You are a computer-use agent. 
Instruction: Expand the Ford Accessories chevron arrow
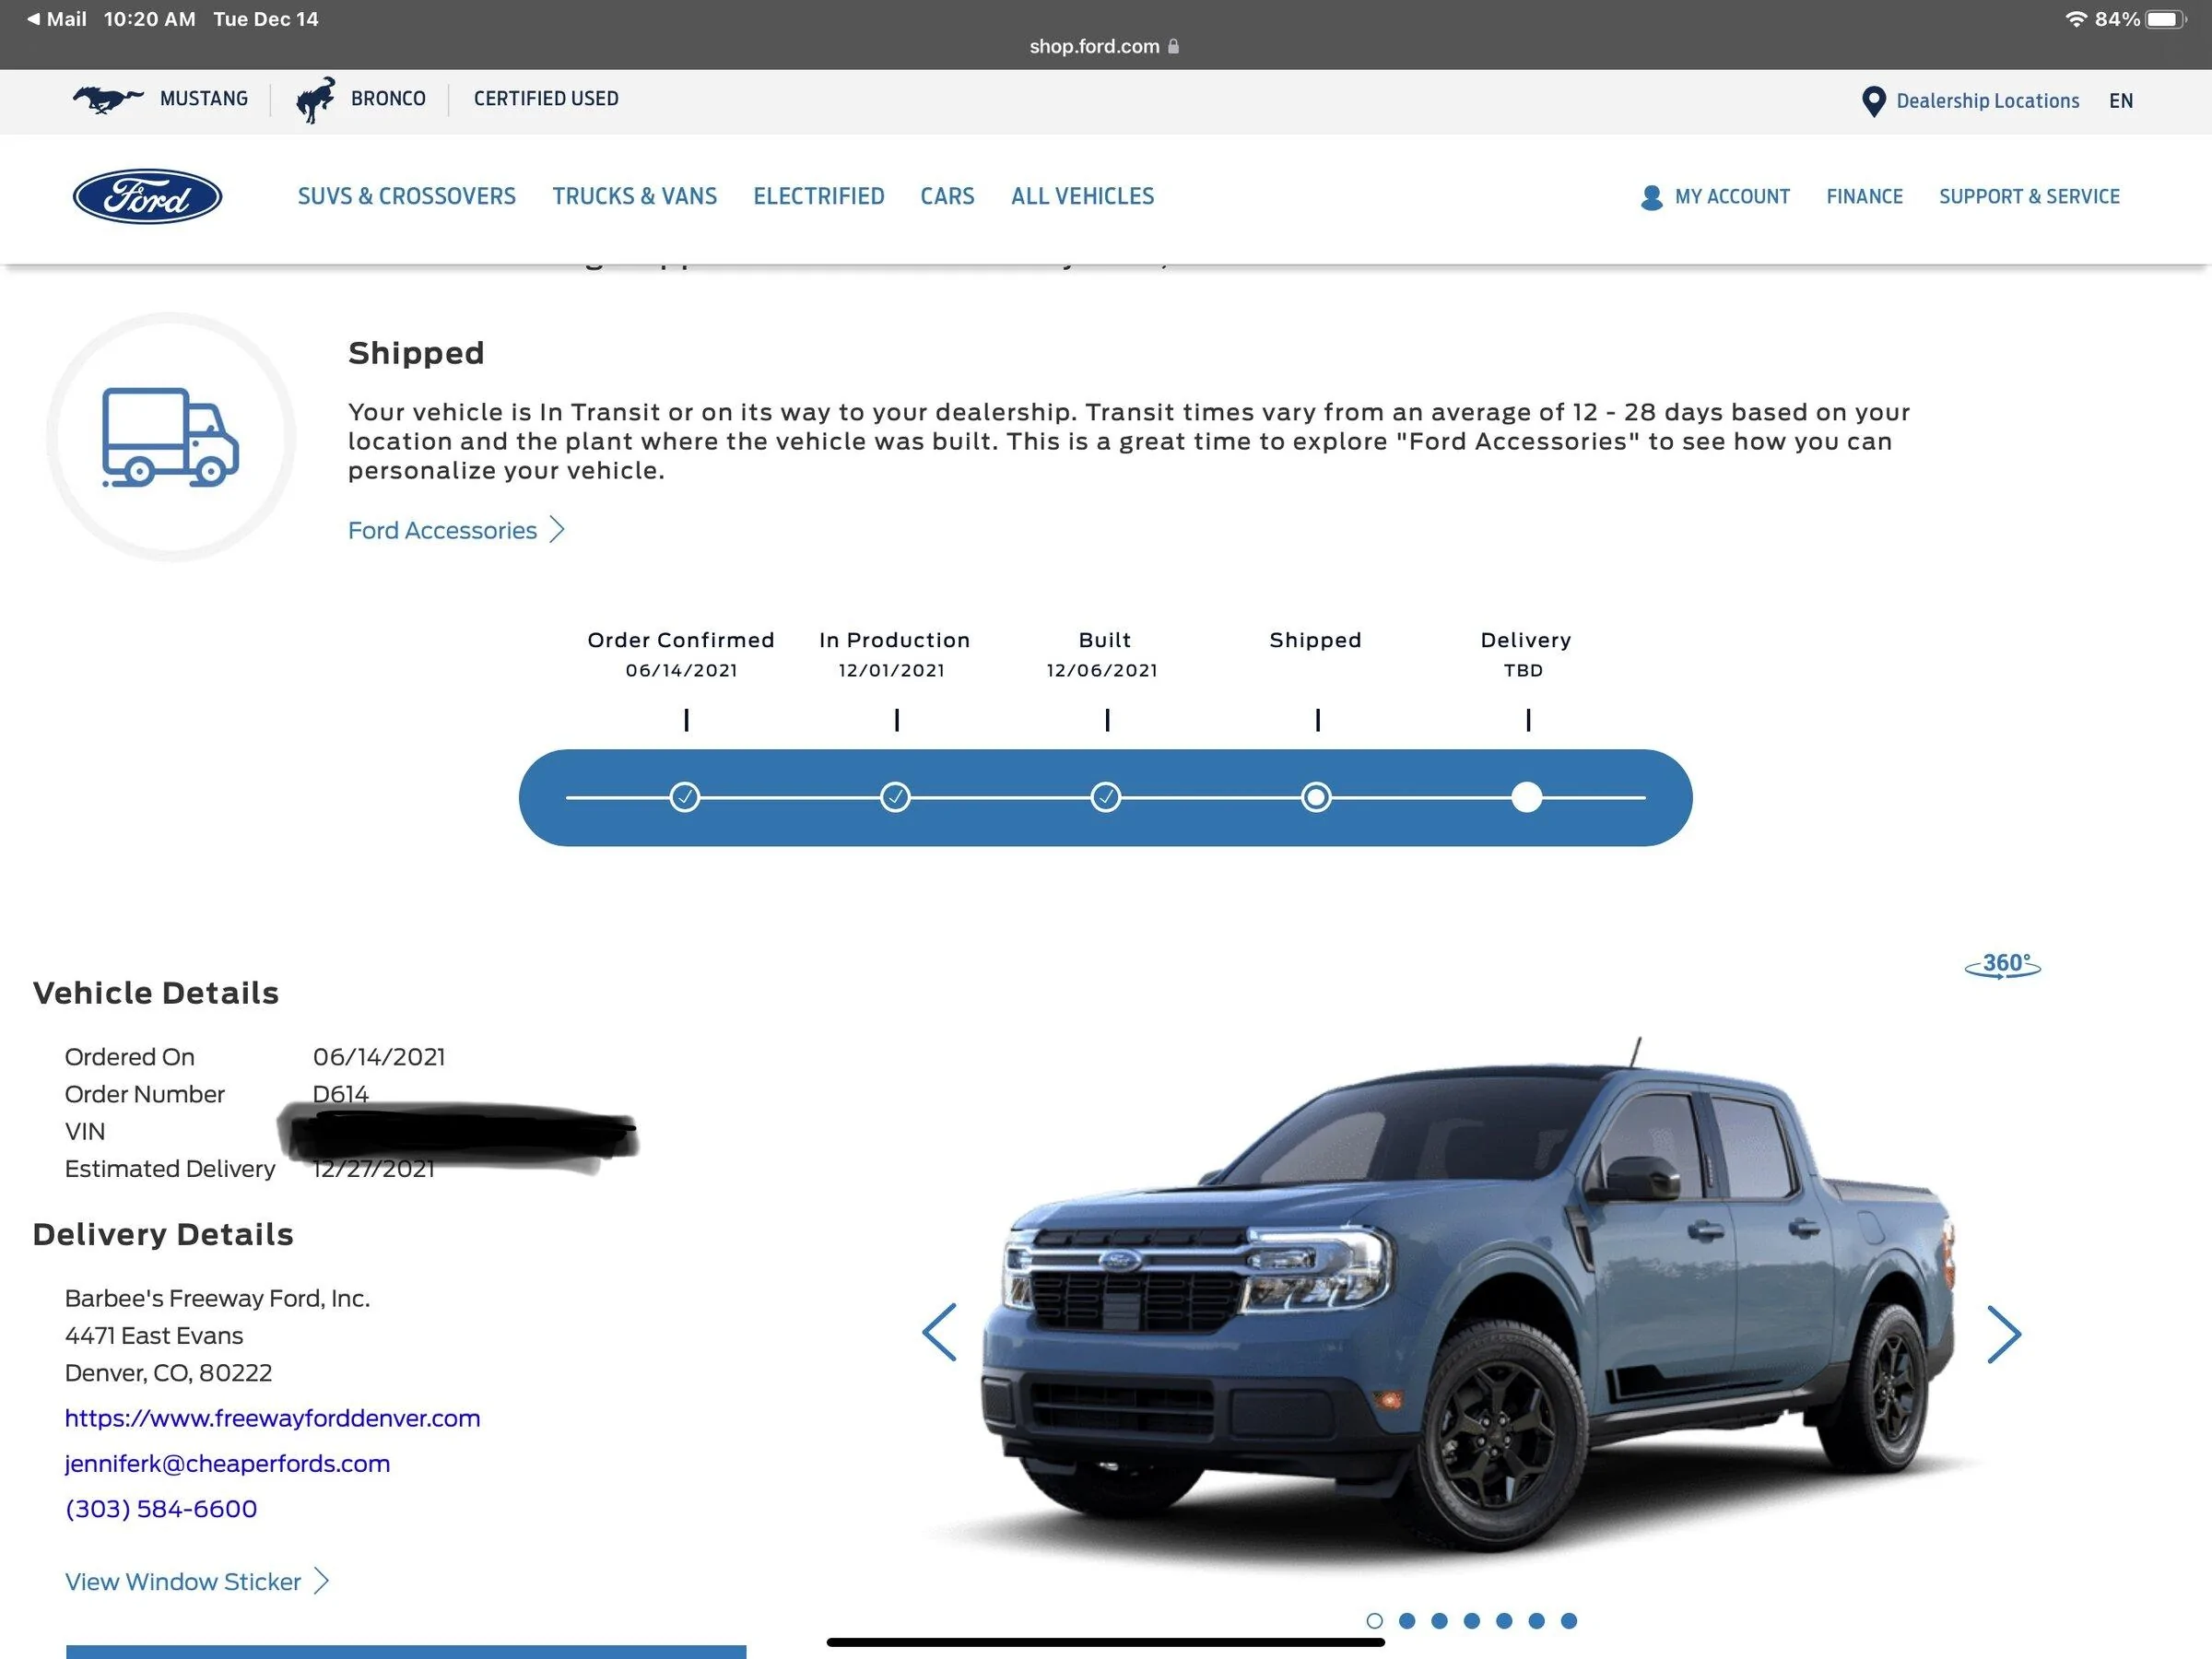tap(558, 530)
